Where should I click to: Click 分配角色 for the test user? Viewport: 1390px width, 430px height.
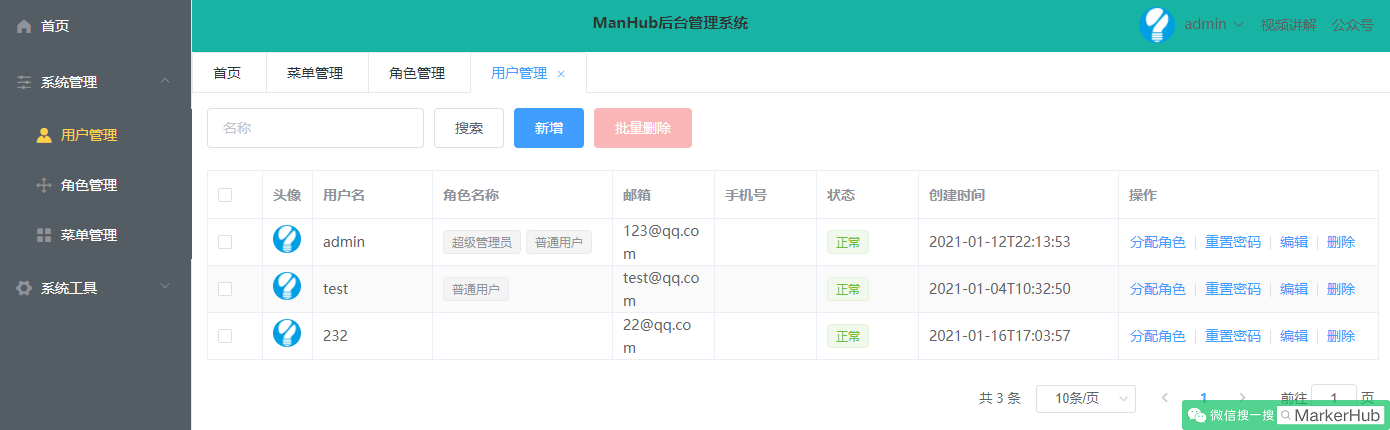[1158, 289]
